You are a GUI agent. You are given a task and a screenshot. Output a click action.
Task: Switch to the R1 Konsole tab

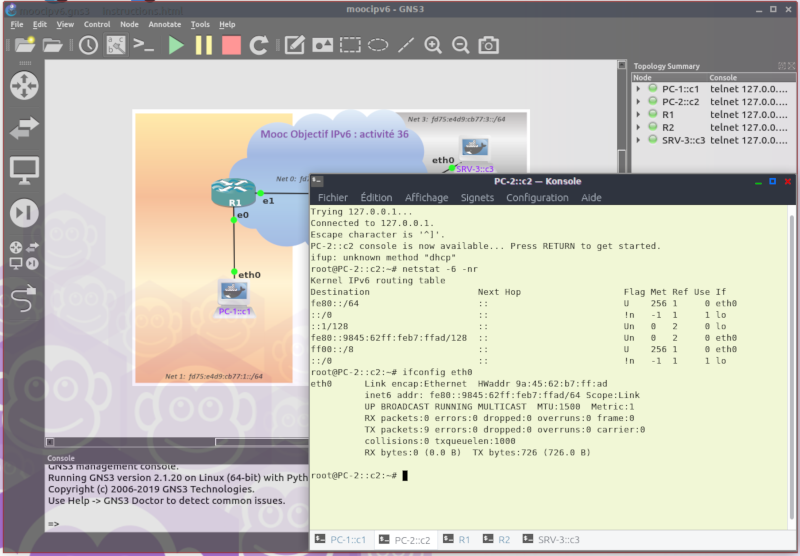pyautogui.click(x=457, y=540)
